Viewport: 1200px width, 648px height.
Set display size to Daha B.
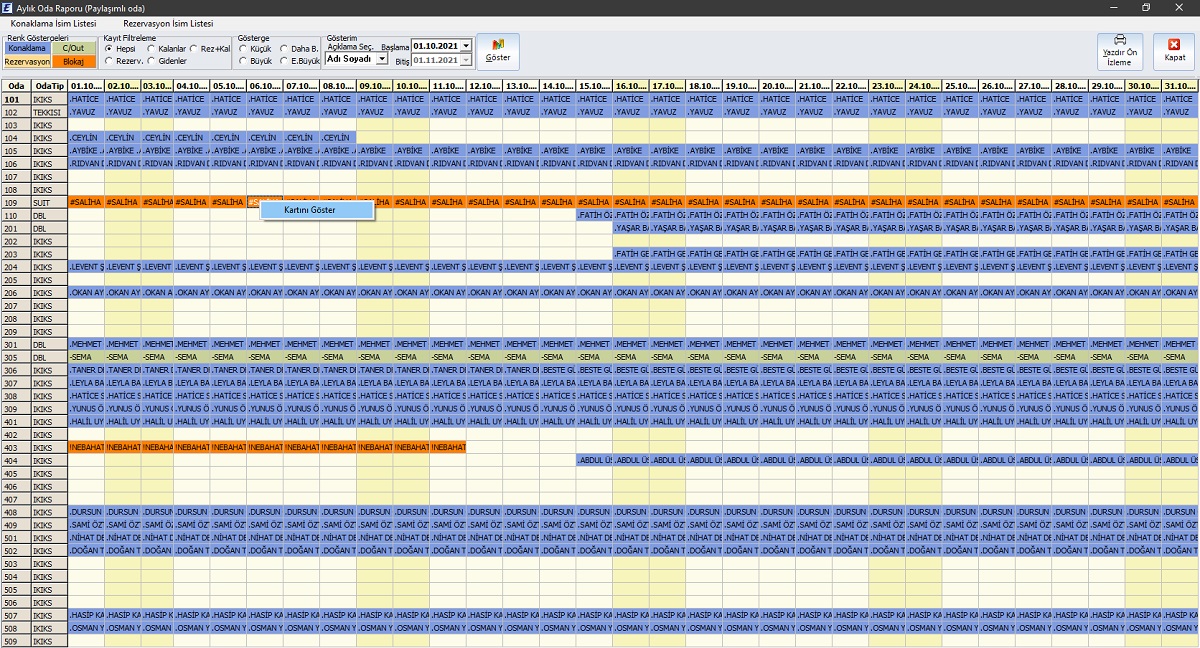pos(299,48)
